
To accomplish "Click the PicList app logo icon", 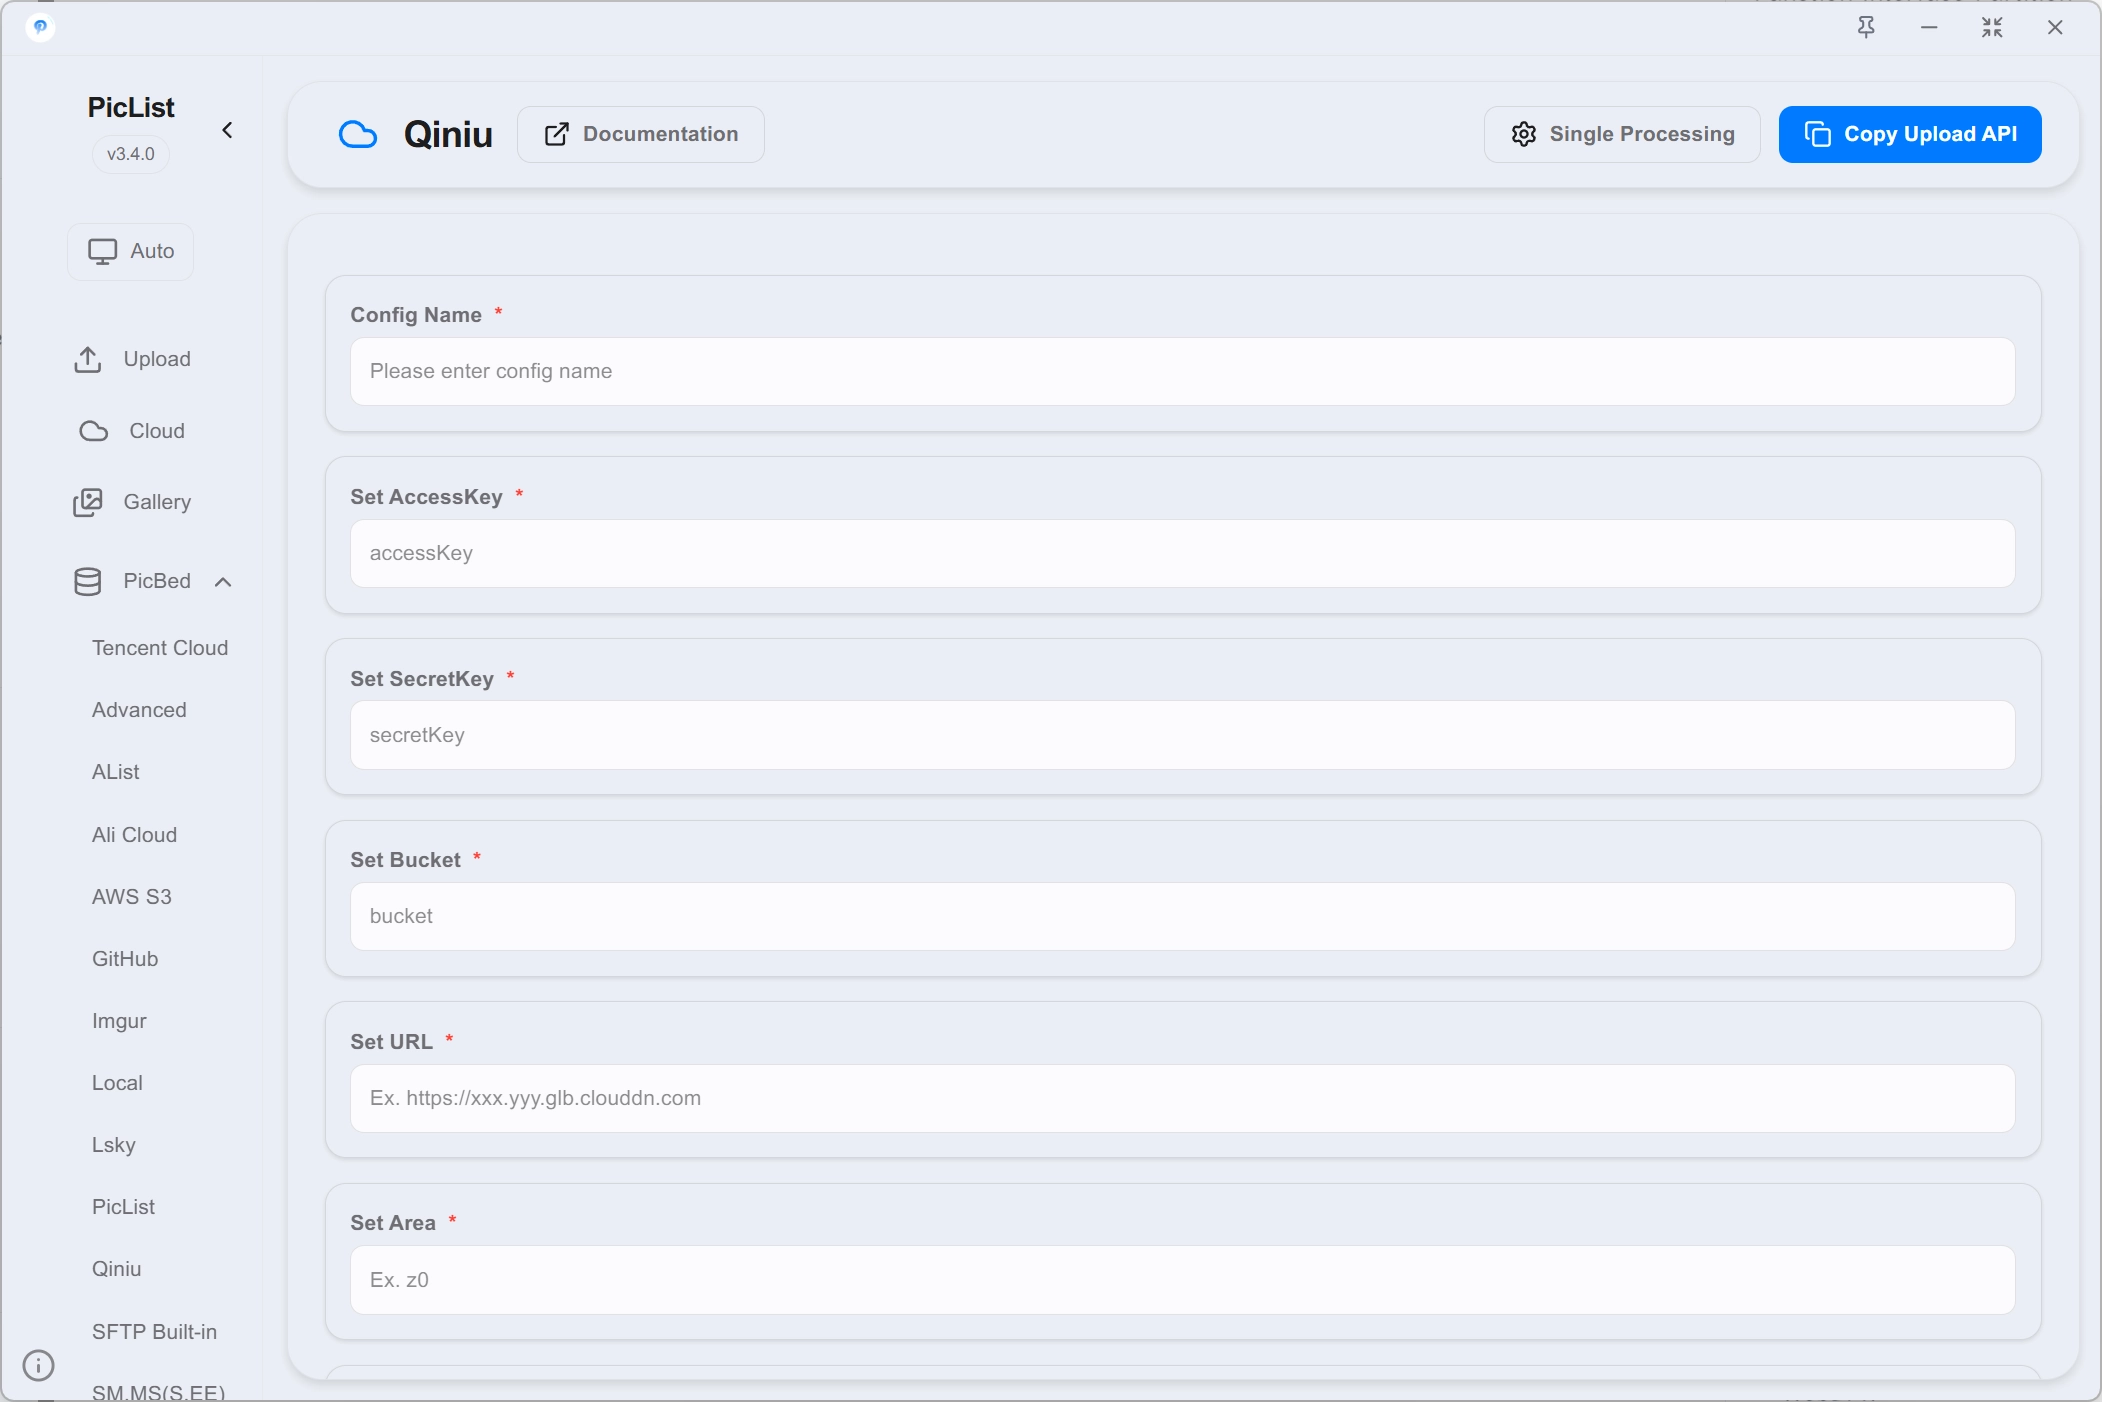I will tap(40, 27).
